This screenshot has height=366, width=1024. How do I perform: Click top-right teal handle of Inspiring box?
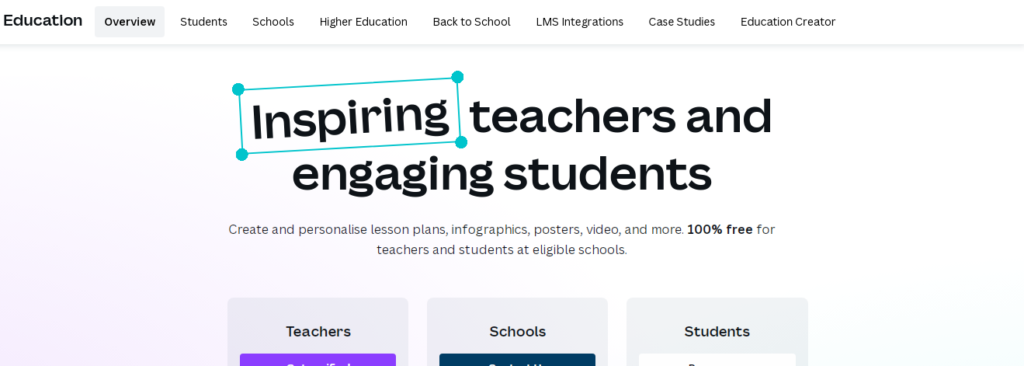[457, 77]
